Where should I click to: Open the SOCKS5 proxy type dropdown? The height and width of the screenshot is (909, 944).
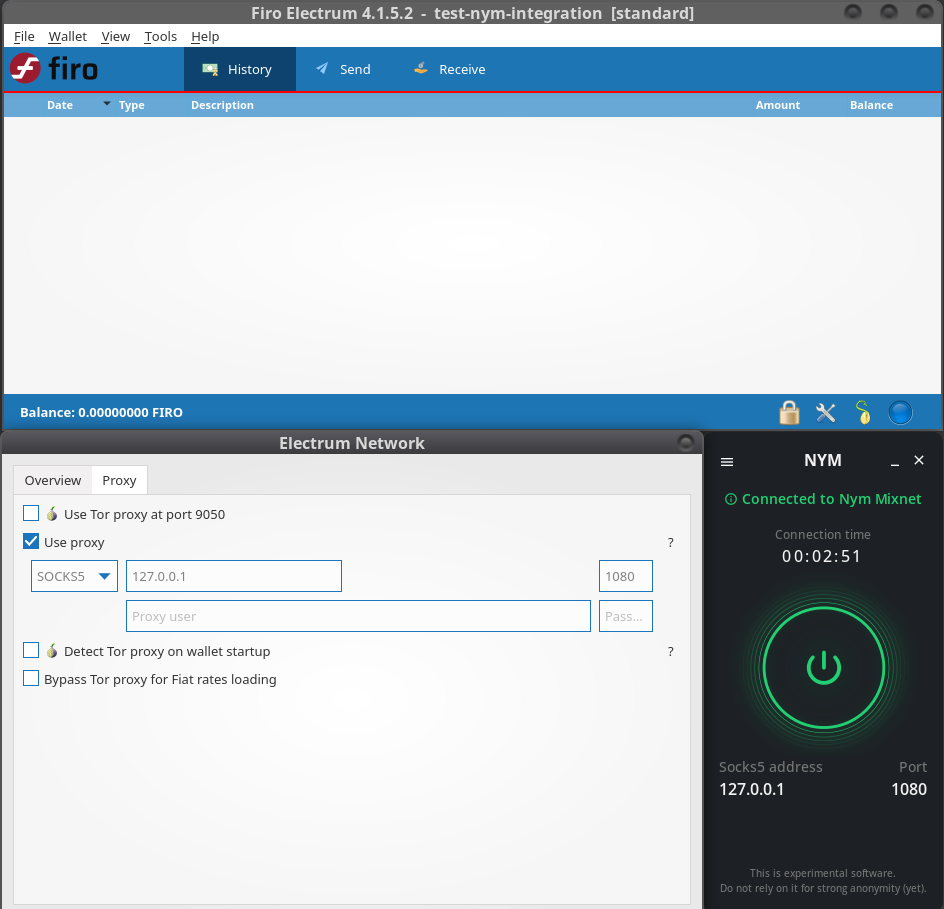[74, 576]
